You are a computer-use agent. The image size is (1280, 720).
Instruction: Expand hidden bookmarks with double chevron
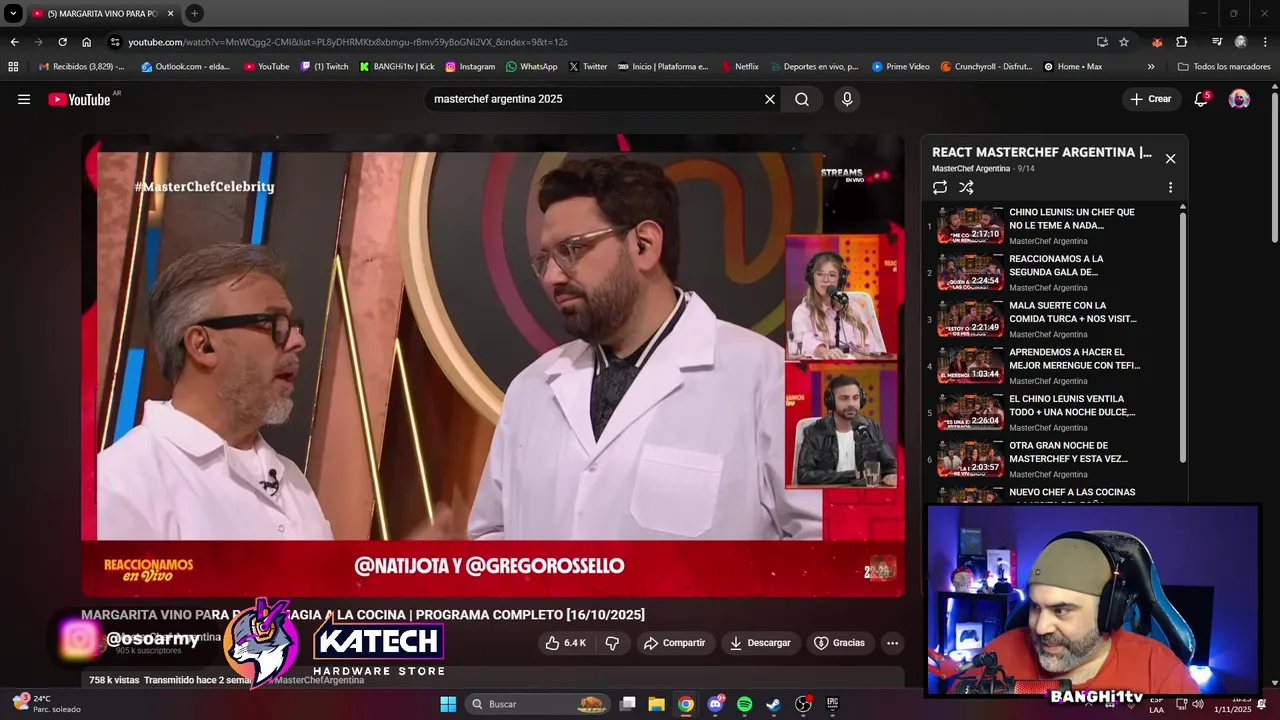(1151, 67)
